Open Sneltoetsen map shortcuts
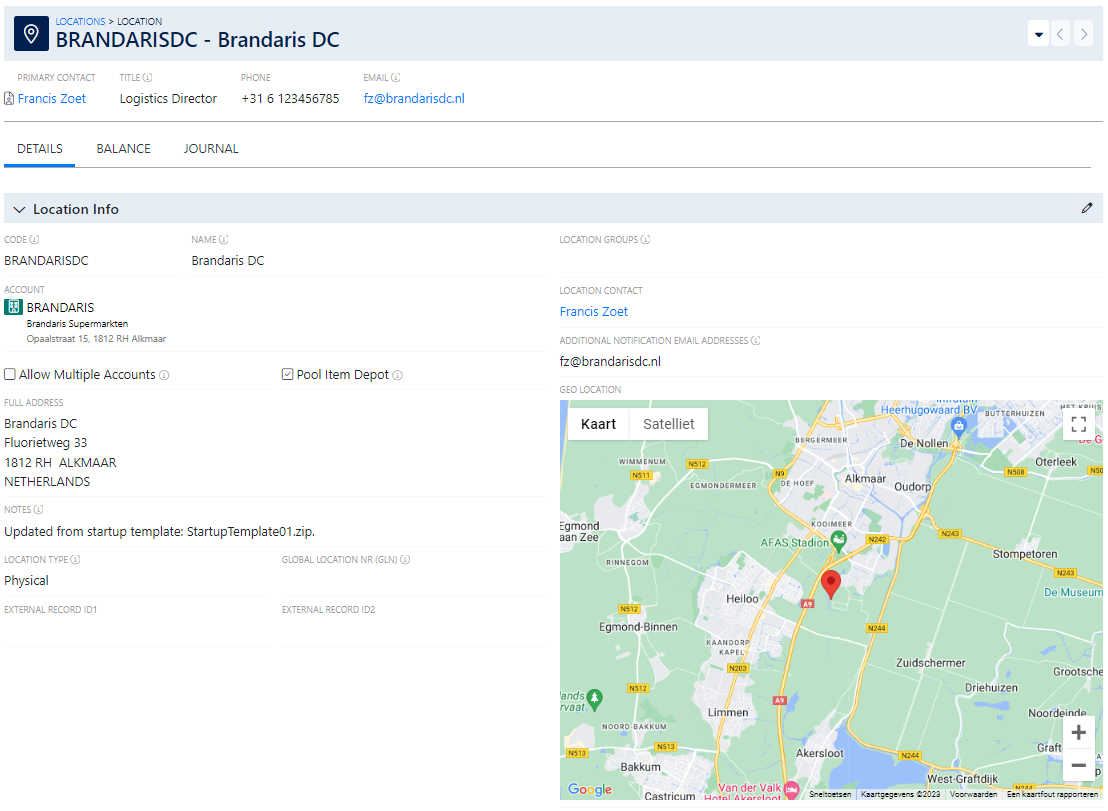Viewport: 1108px width, 811px height. pos(830,795)
